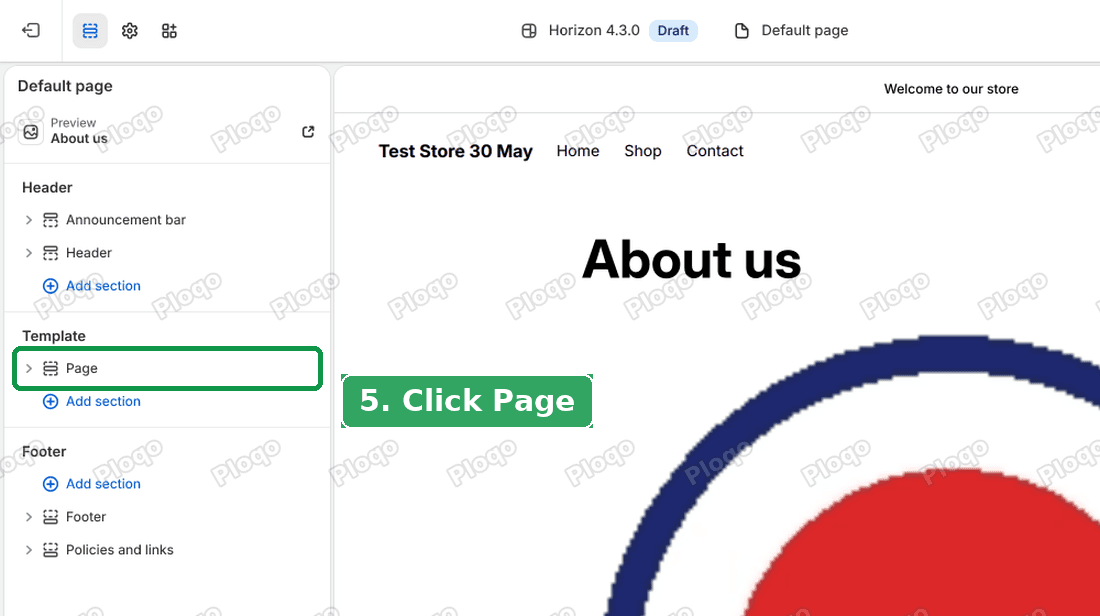The image size is (1100, 616).
Task: Select Policies and links tree item
Action: coord(119,550)
